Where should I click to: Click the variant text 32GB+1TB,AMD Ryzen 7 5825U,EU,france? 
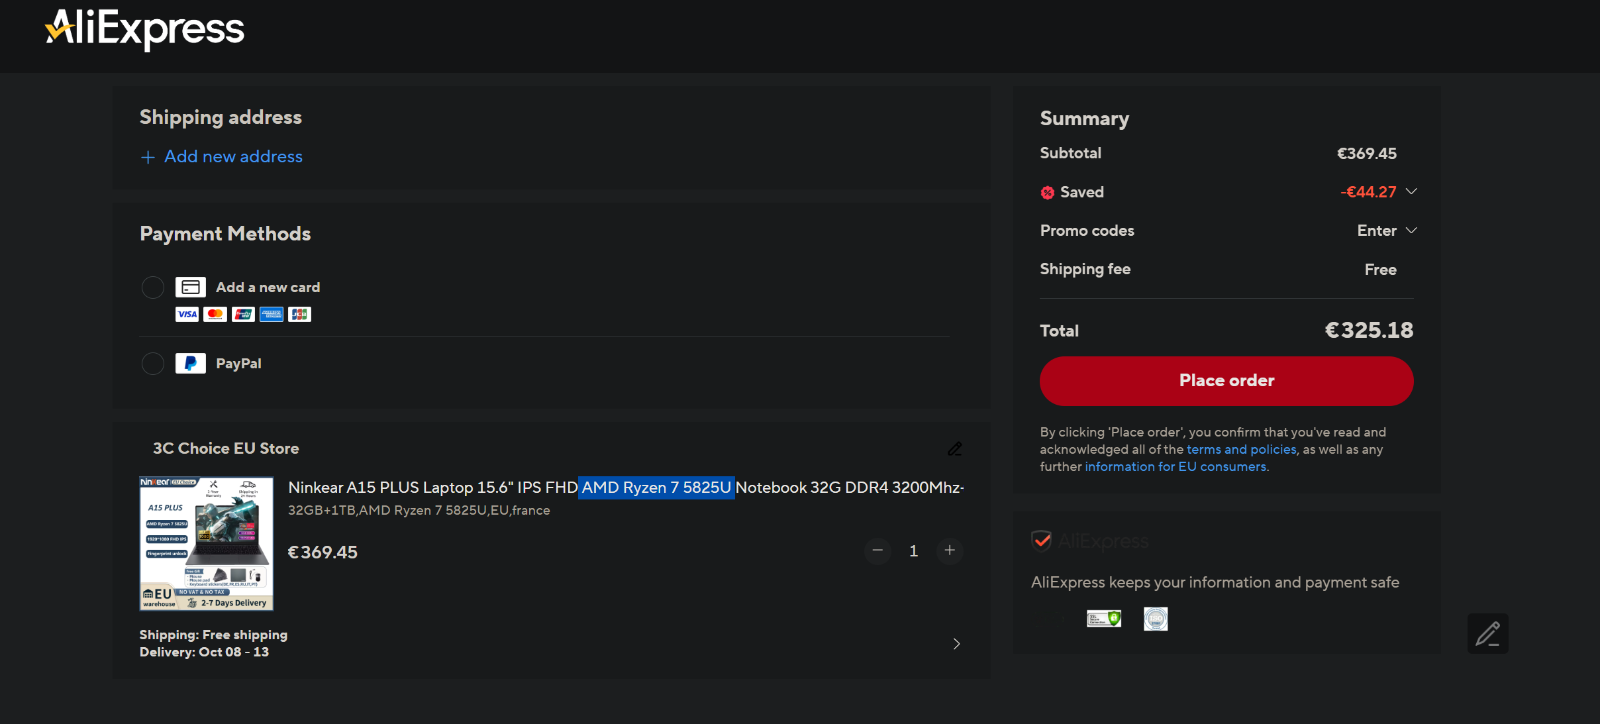click(x=419, y=511)
